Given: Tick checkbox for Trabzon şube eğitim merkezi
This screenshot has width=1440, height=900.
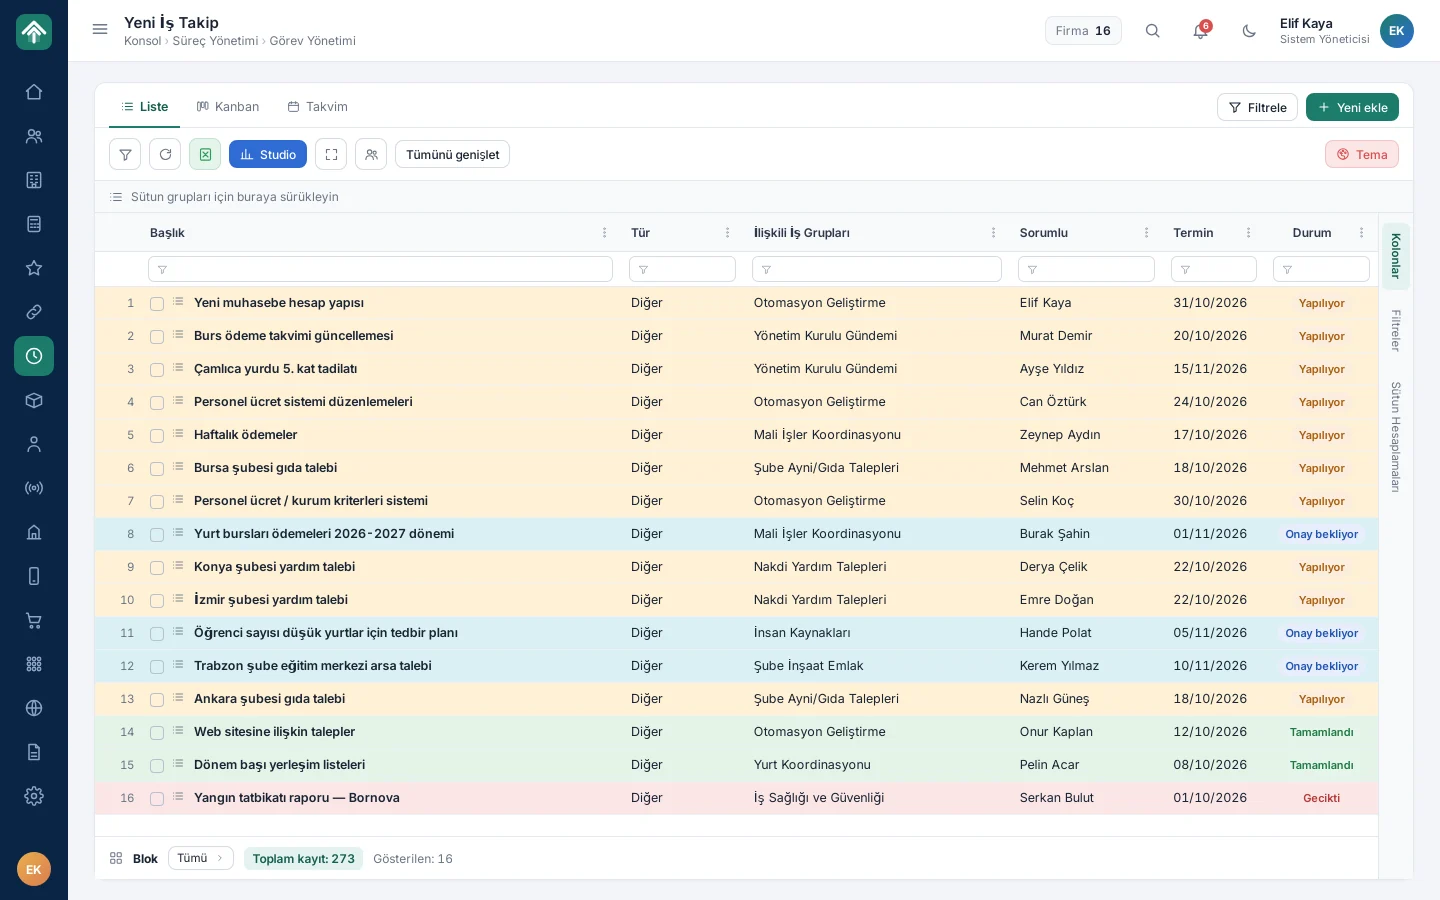Looking at the screenshot, I should coord(157,667).
